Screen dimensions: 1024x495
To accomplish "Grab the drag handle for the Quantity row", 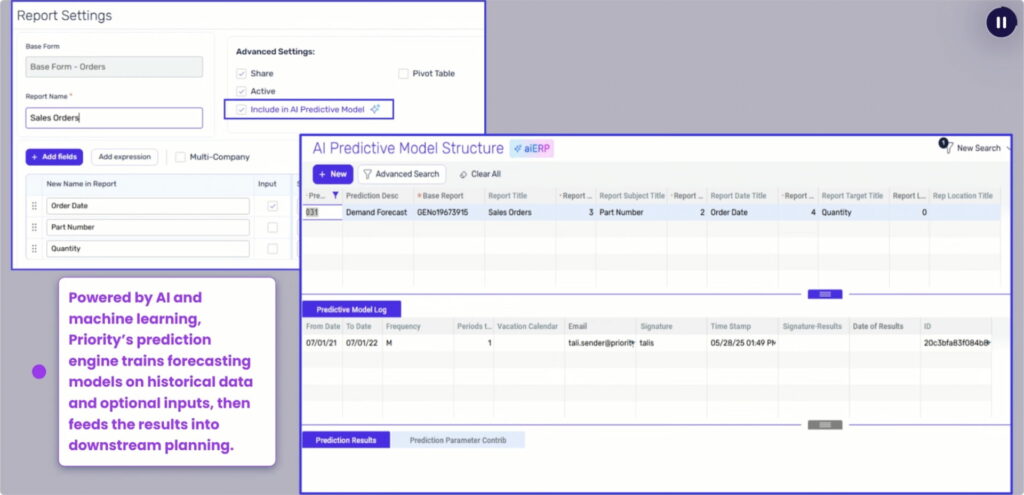I will click(x=34, y=249).
